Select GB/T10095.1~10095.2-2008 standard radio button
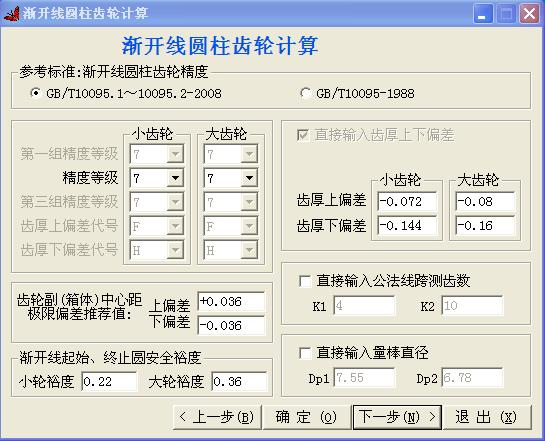This screenshot has width=545, height=441. tap(35, 93)
